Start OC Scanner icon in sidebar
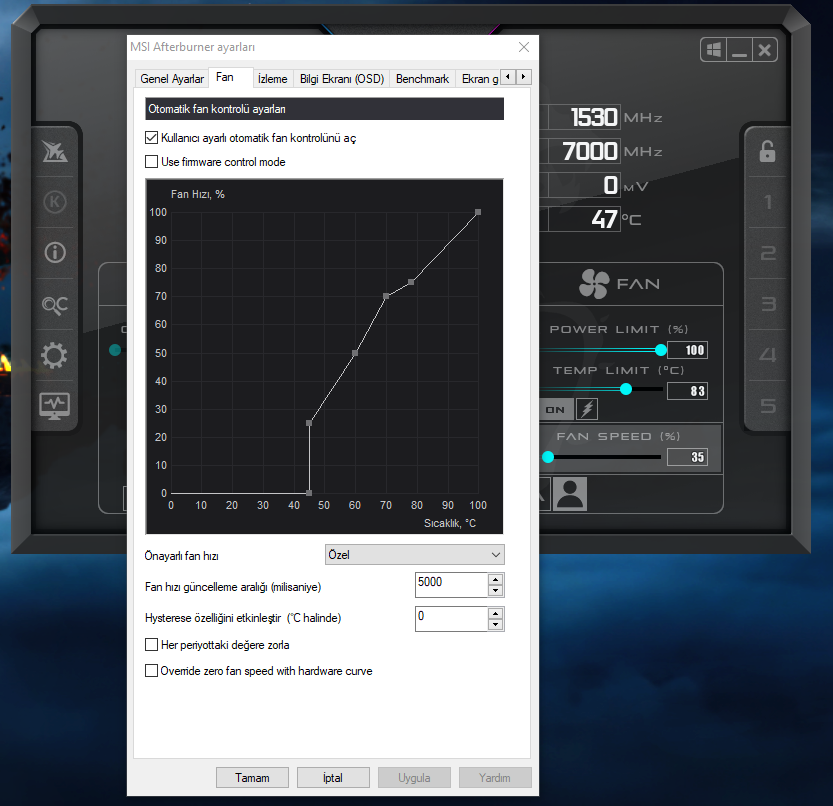The height and width of the screenshot is (806, 833). coord(55,304)
